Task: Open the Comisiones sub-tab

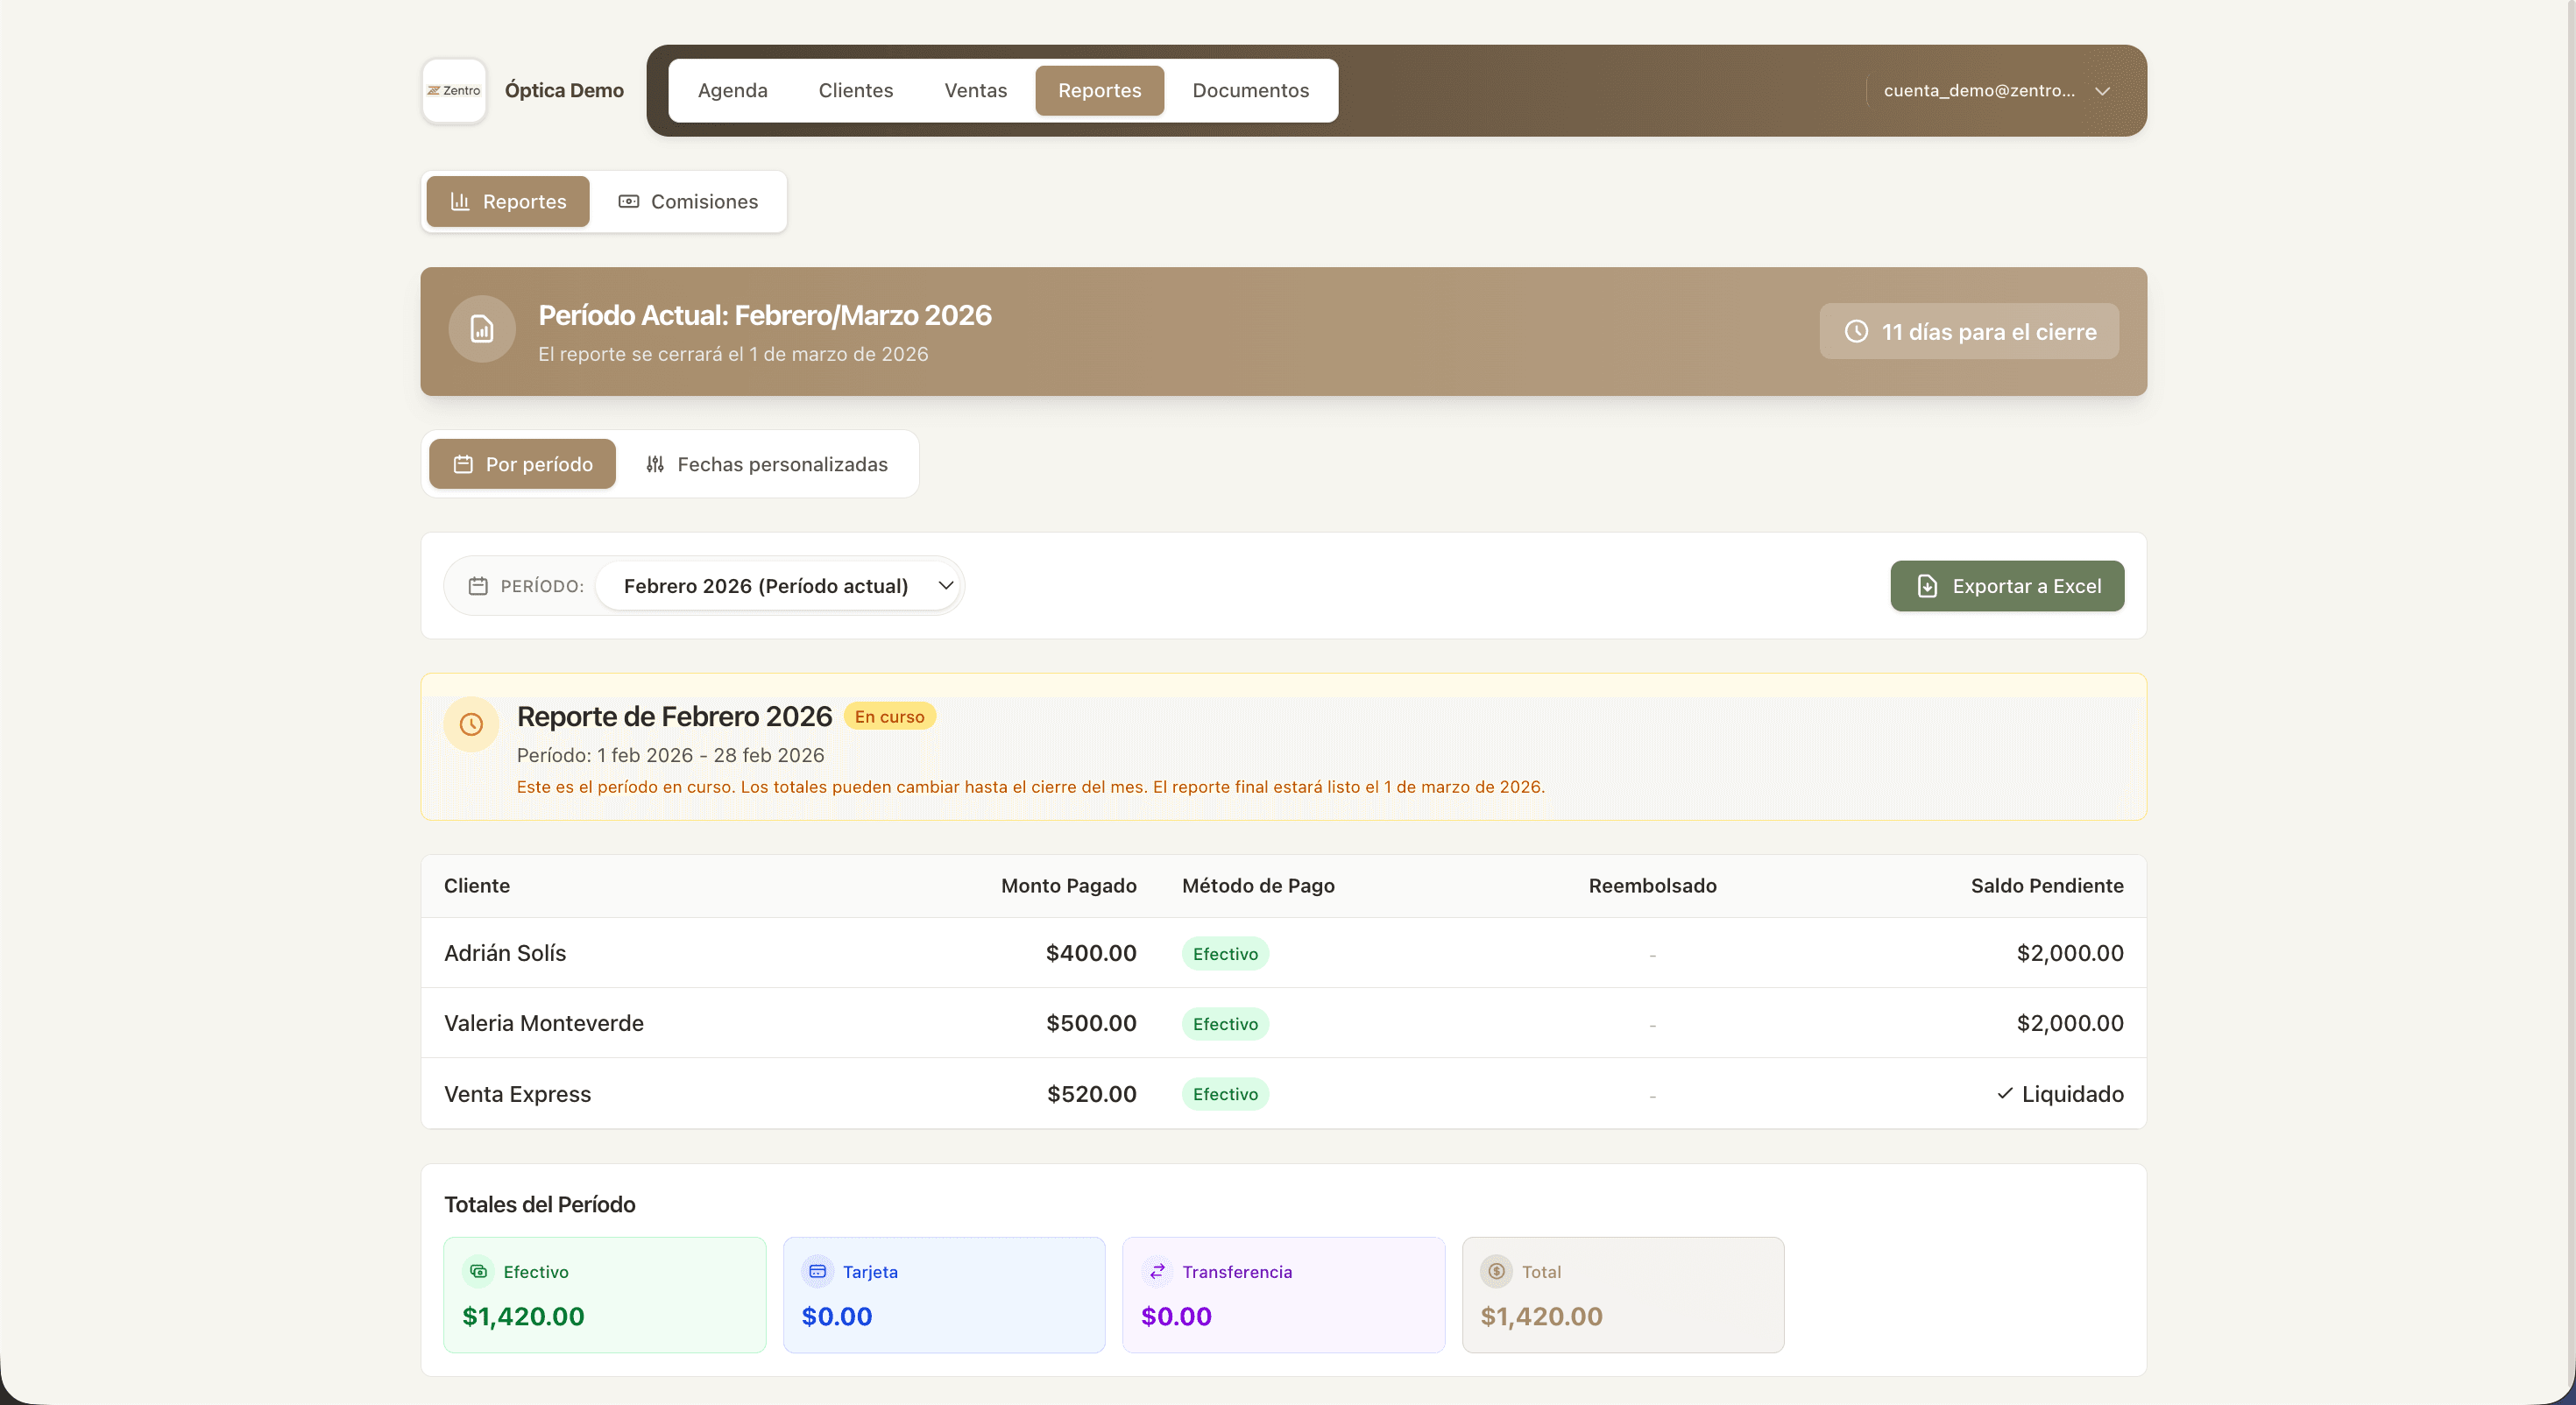Action: [688, 202]
